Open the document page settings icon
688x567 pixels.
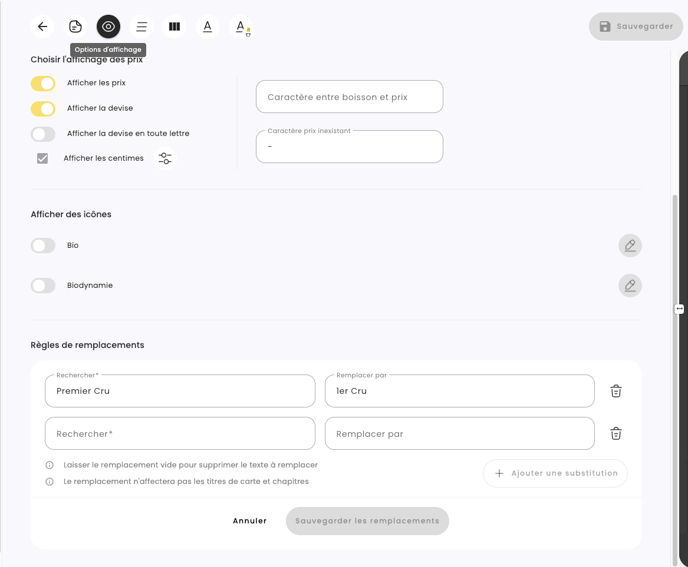75,27
